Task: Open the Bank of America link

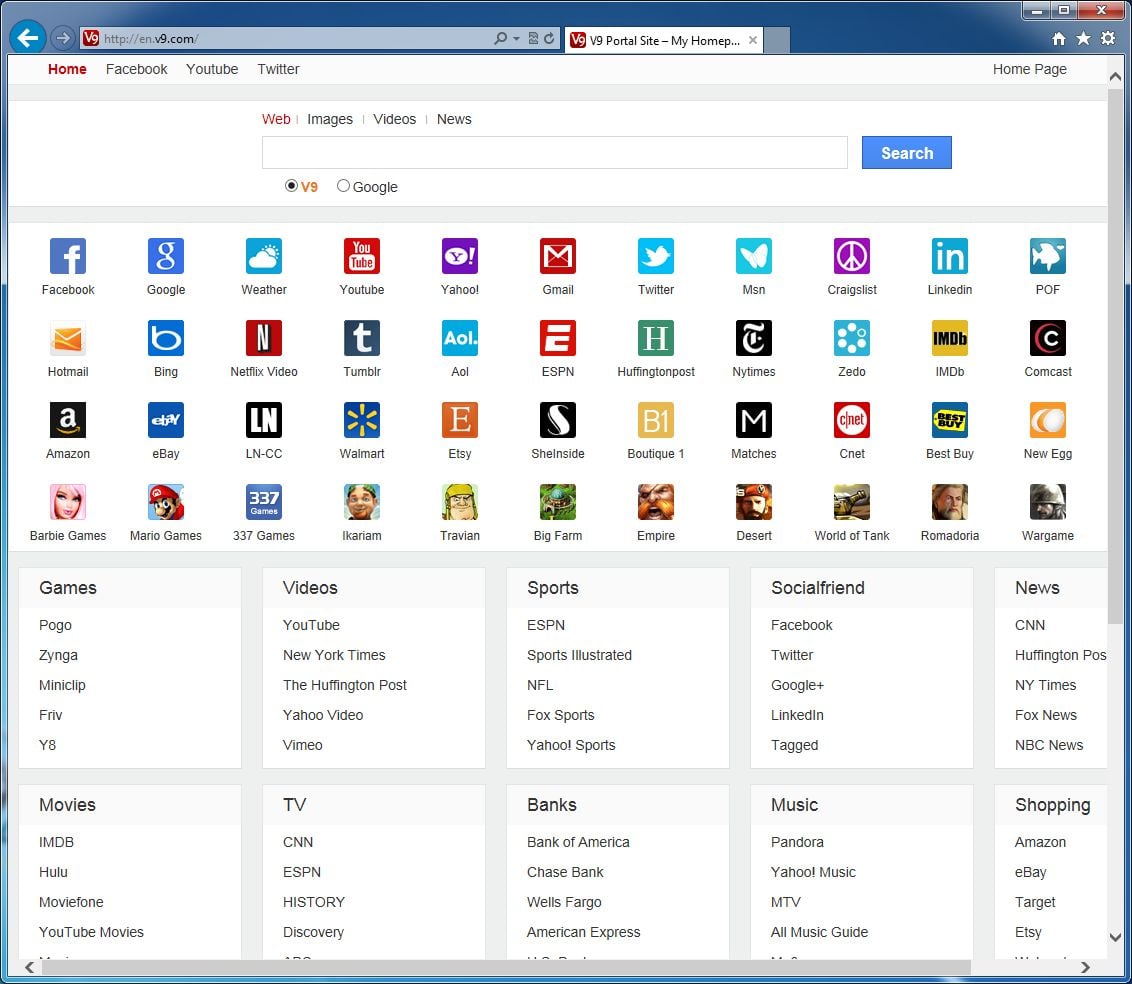Action: click(578, 842)
